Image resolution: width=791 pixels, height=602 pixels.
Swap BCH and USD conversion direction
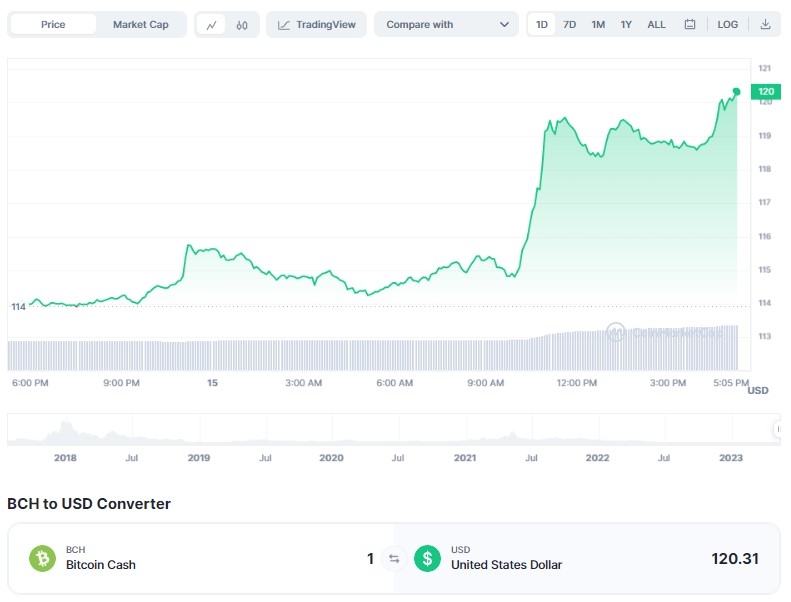pos(394,559)
